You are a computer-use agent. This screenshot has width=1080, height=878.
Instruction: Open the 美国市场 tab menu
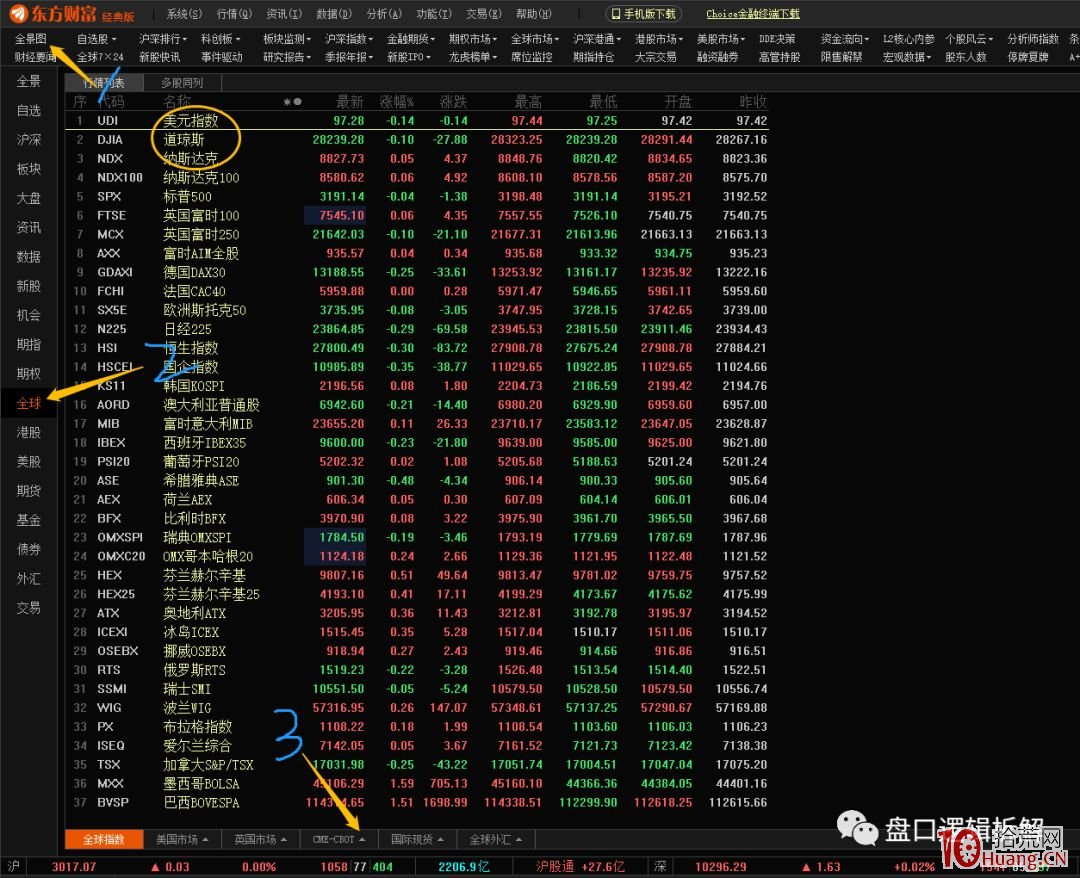[x=182, y=839]
